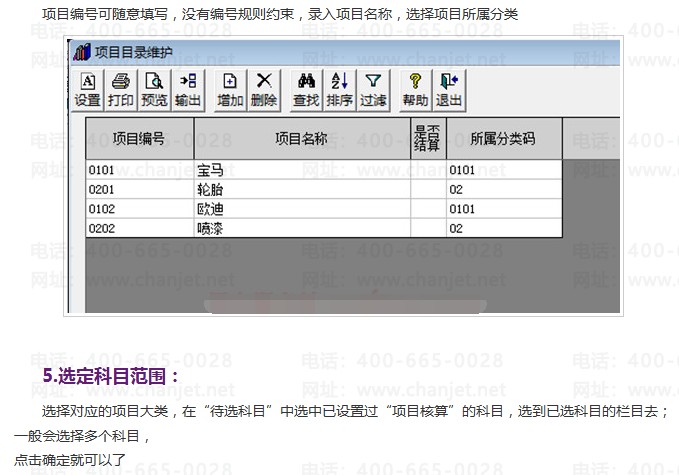
Task: Open 设置 settings toolbar button
Action: point(88,90)
